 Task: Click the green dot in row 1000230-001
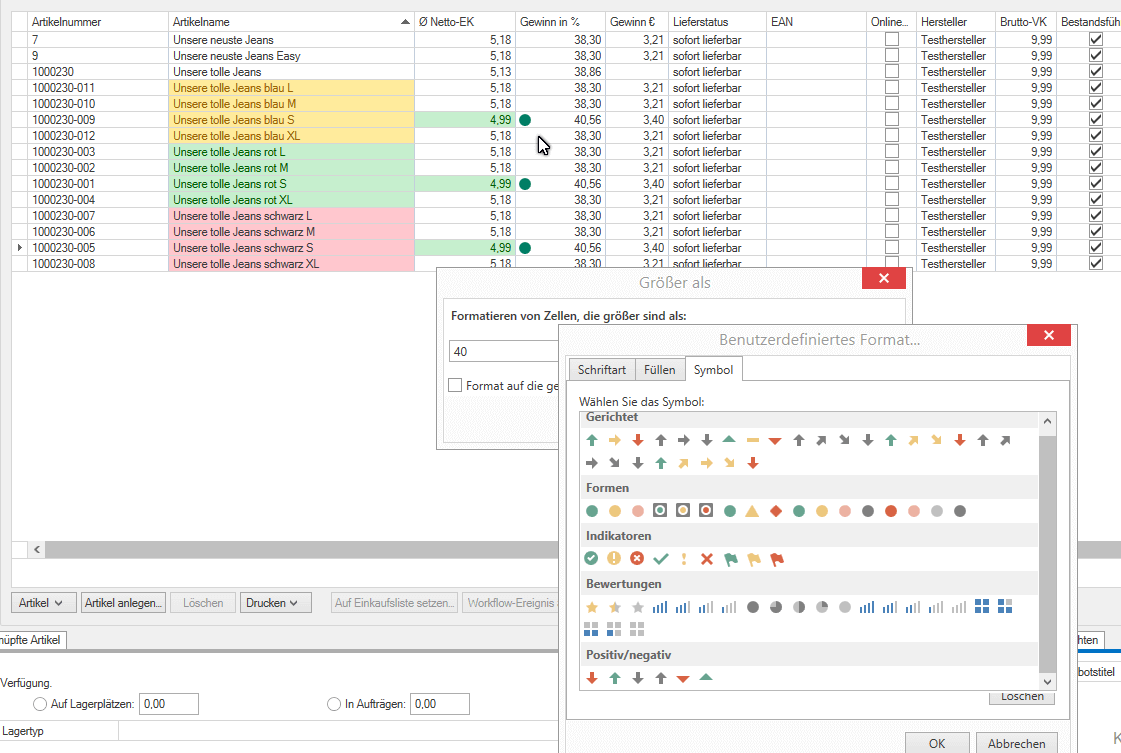[525, 184]
